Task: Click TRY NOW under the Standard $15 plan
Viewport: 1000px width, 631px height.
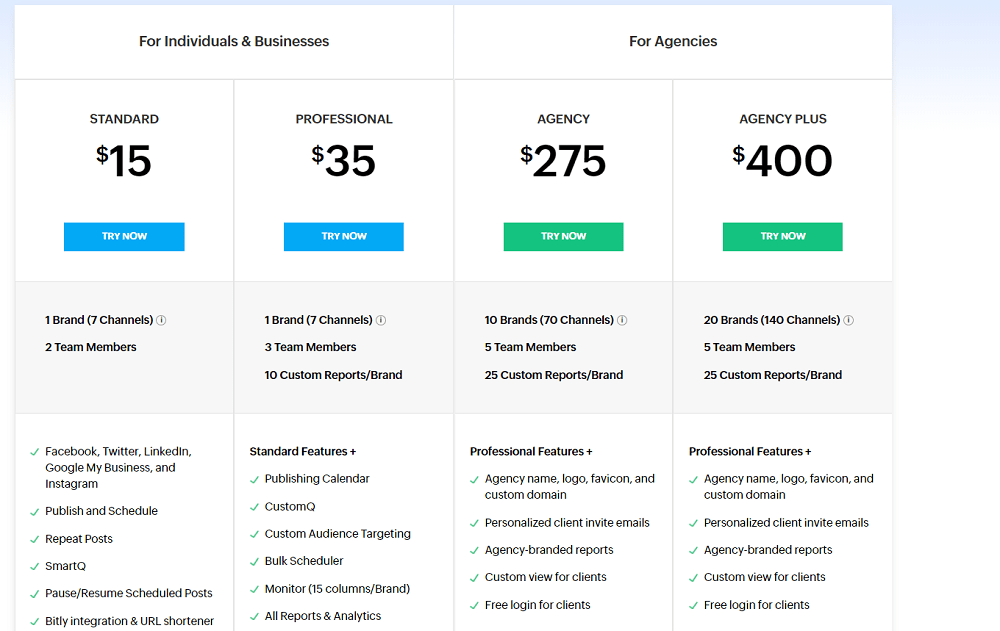Action: pos(124,237)
